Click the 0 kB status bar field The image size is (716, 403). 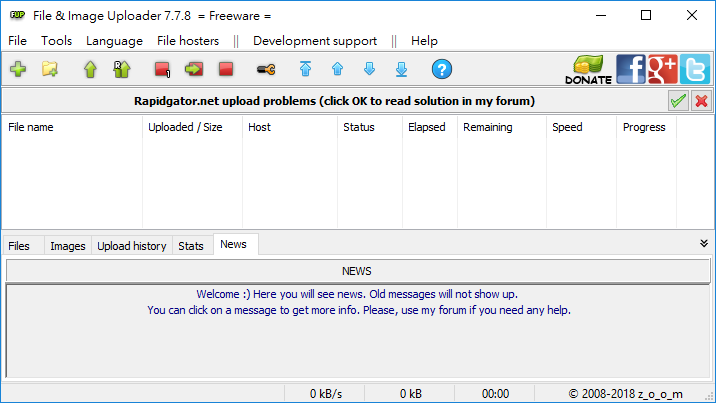(410, 393)
